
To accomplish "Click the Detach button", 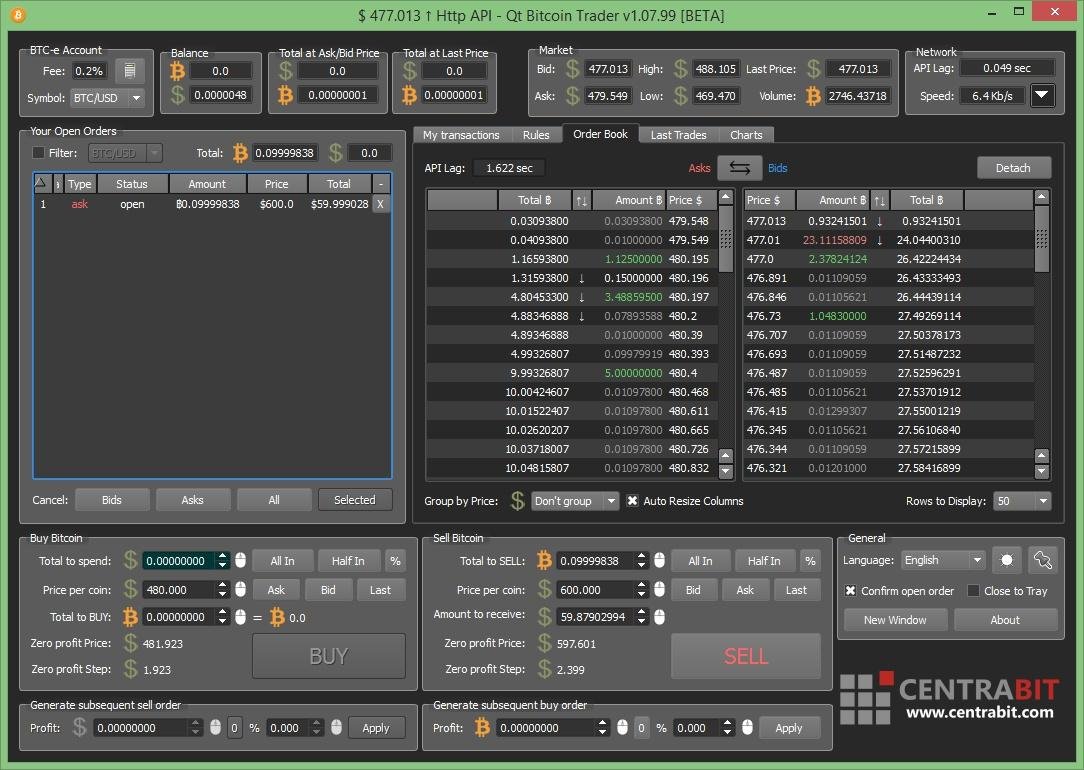I will (x=1013, y=168).
